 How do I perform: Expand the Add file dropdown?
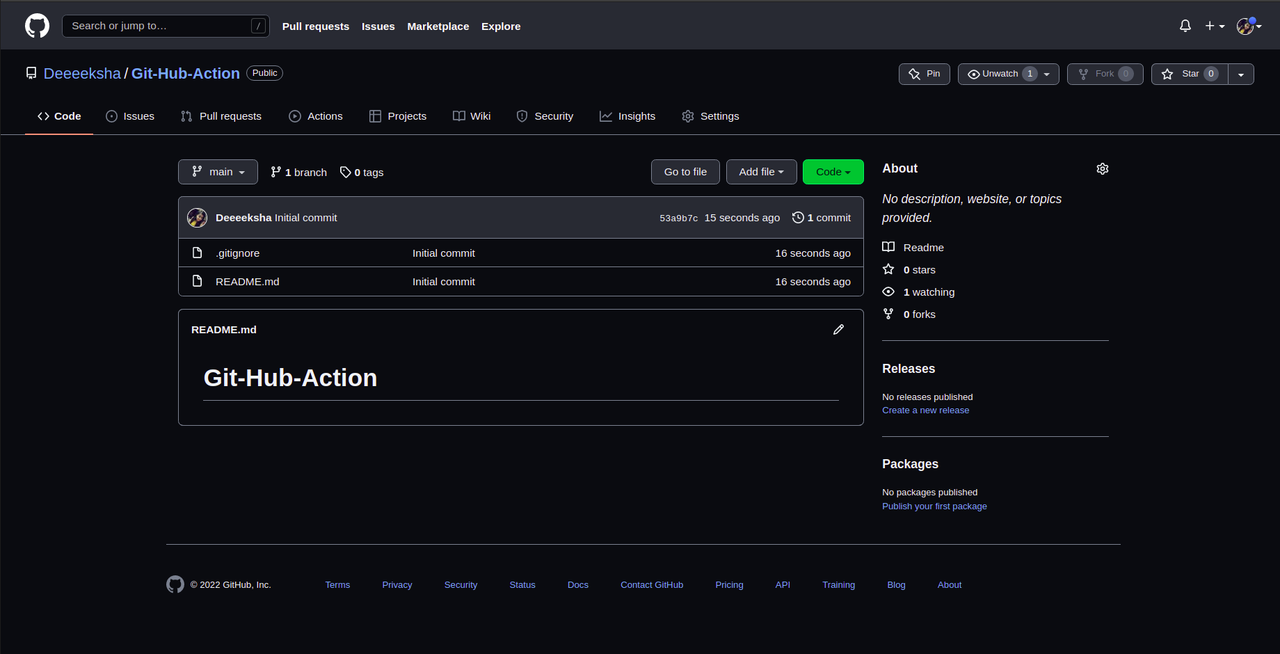pos(762,172)
